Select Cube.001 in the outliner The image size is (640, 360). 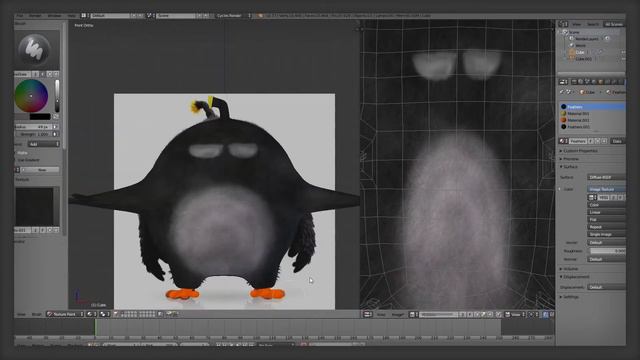(x=584, y=59)
